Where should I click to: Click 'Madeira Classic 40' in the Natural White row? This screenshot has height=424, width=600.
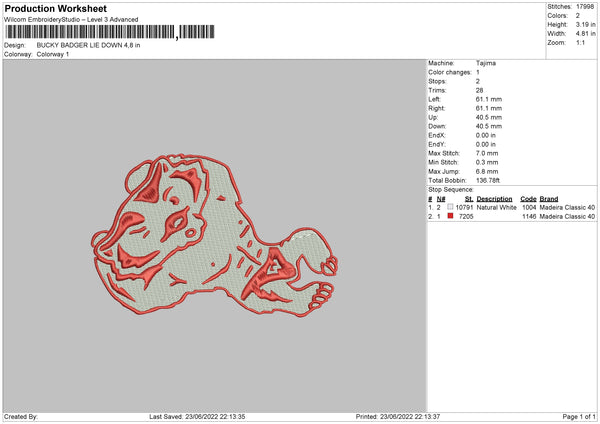[567, 207]
